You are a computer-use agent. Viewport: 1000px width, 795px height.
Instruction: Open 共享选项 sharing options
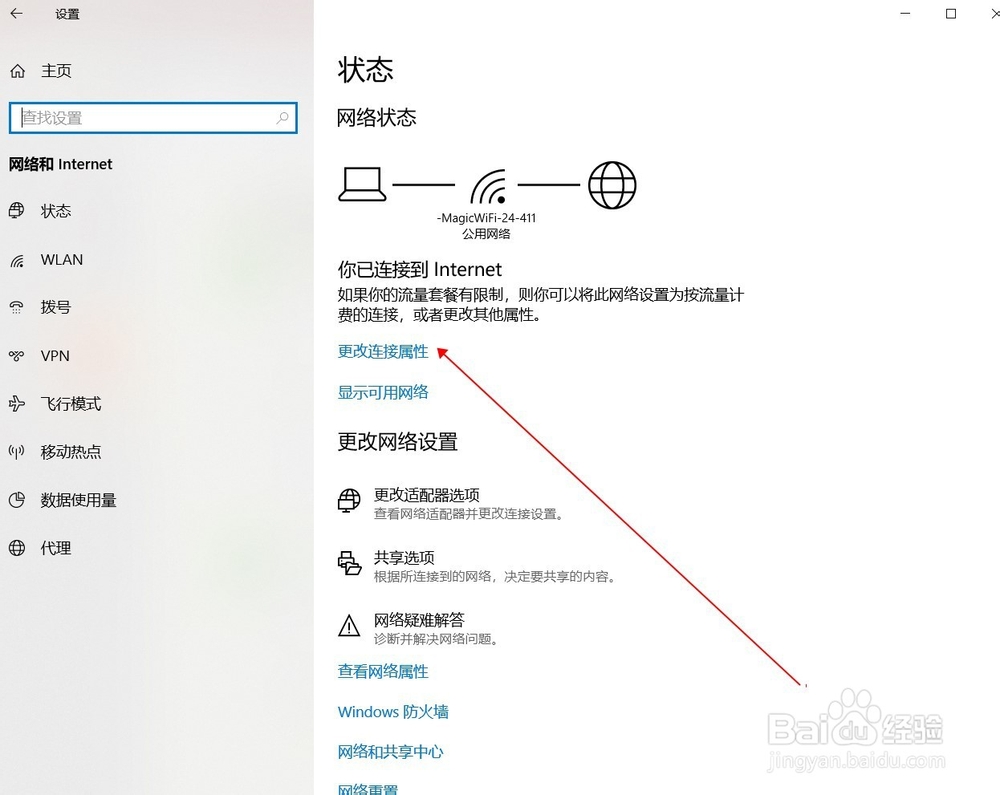403,557
